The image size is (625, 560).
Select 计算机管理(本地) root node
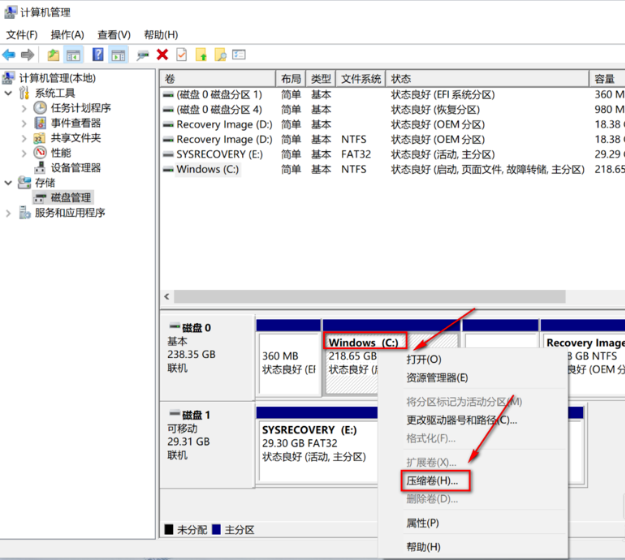tap(57, 78)
